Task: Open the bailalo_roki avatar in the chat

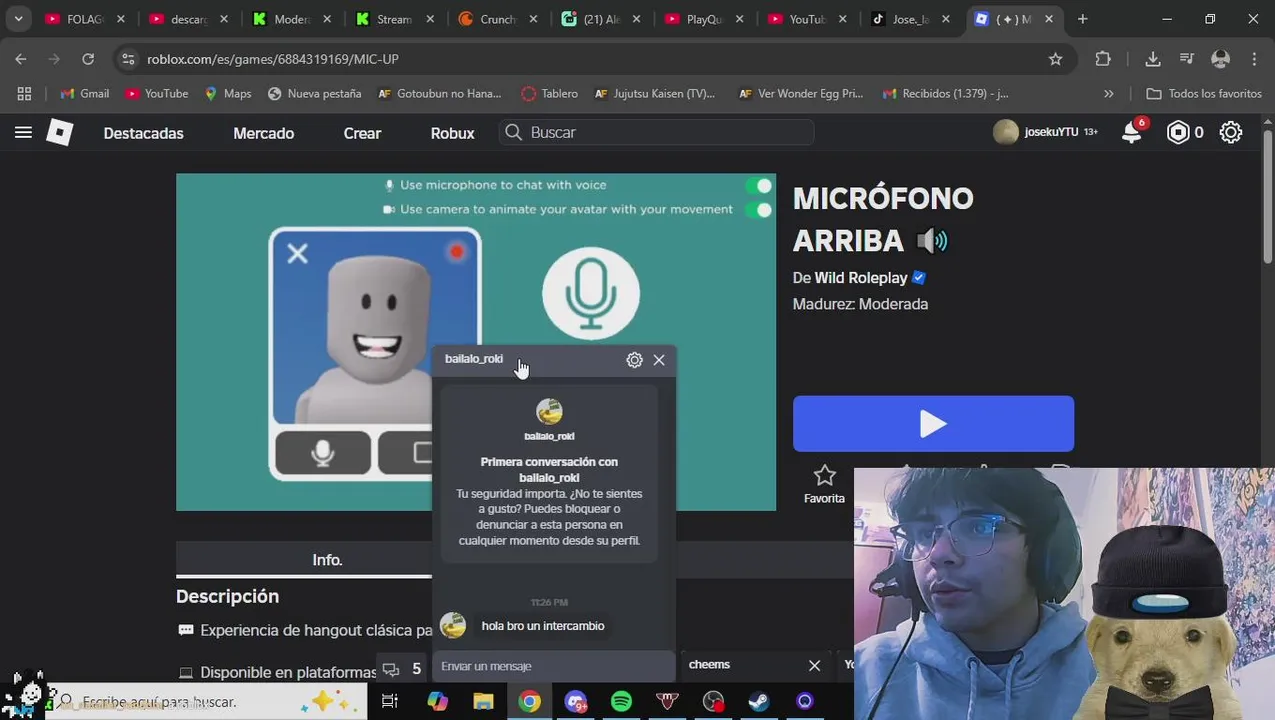Action: click(549, 411)
